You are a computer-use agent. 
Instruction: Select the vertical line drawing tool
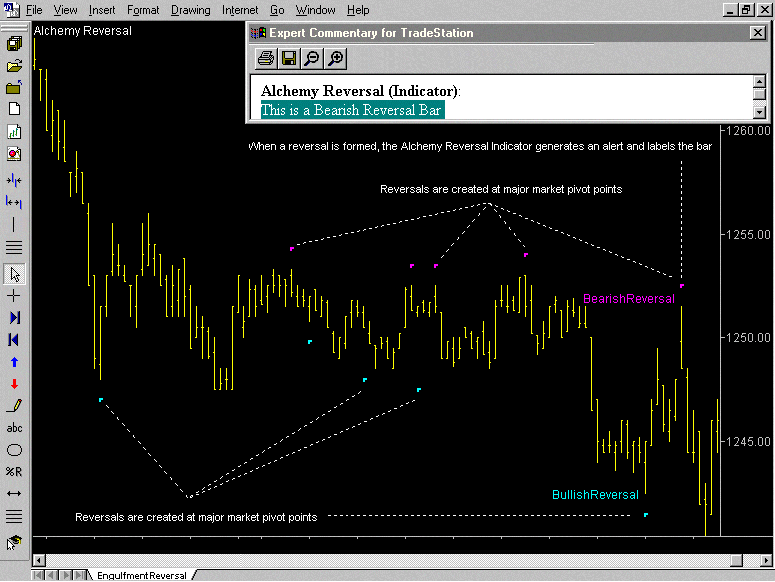point(13,224)
